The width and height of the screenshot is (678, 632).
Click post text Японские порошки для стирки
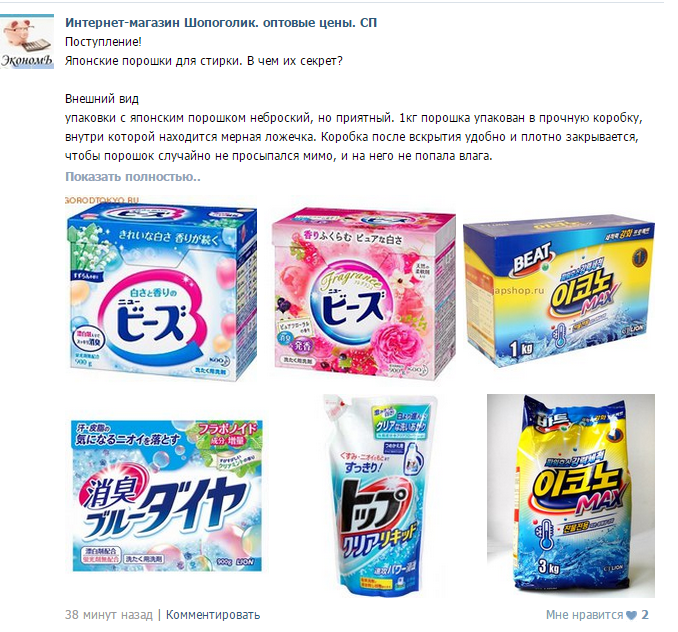[153, 61]
